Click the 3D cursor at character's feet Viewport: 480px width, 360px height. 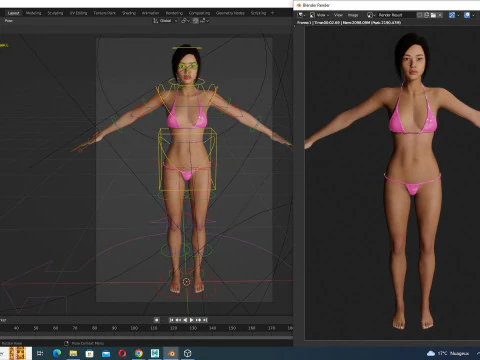186,282
